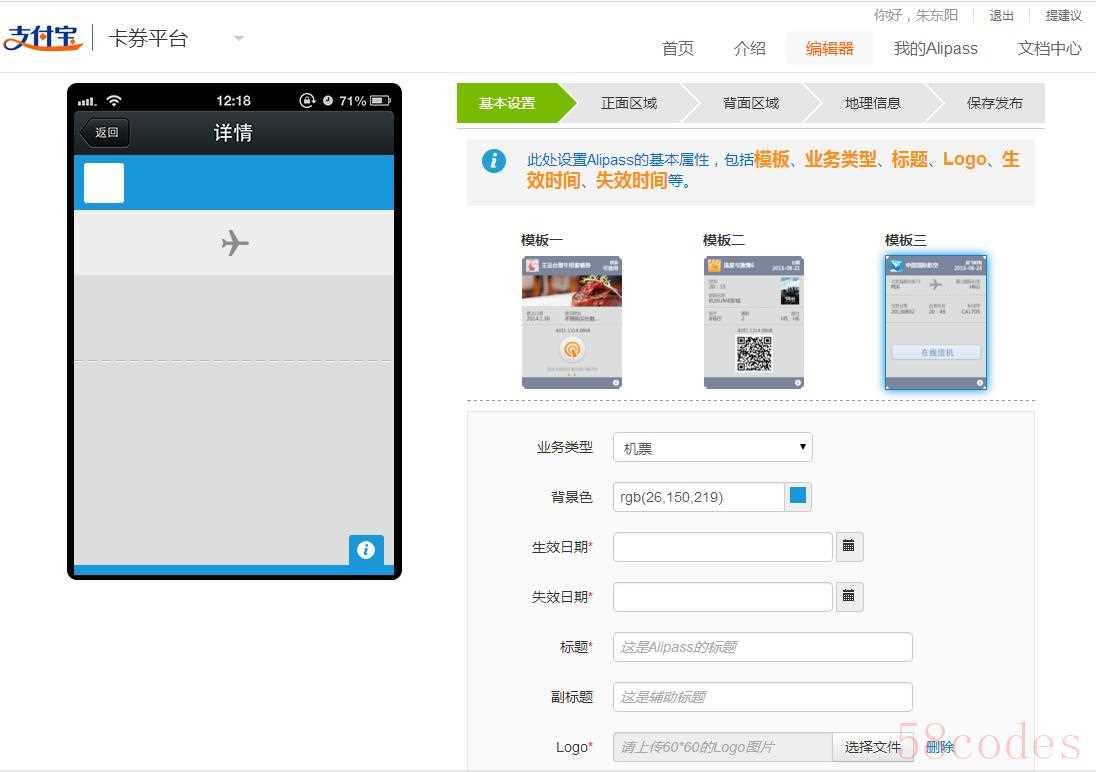Click the wifi icon in phone status bar
The width and height of the screenshot is (1096, 772).
[114, 101]
